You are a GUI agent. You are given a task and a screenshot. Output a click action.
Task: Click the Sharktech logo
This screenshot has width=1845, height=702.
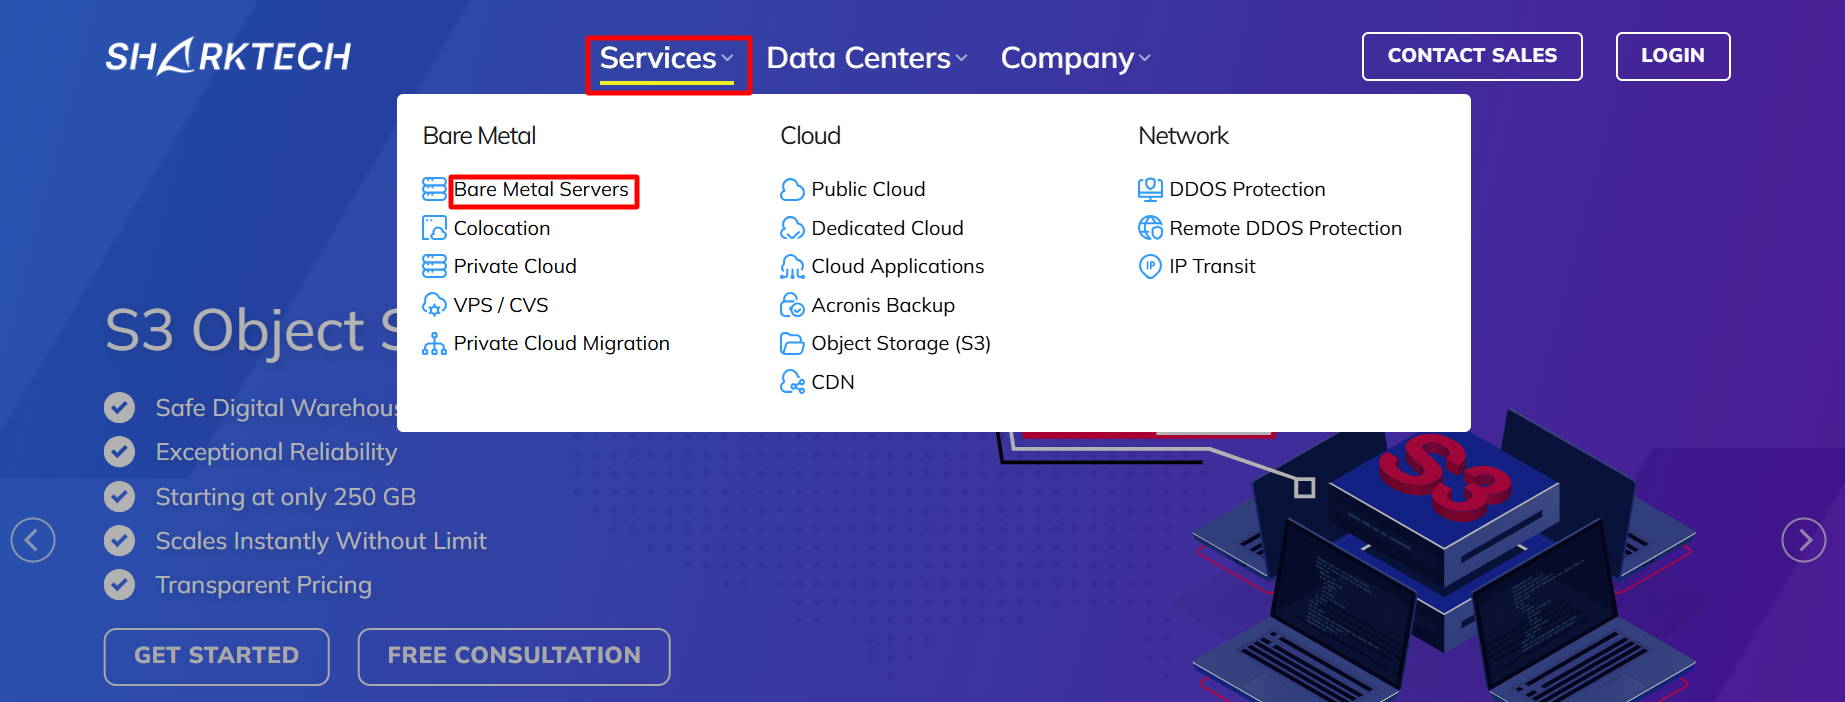[228, 56]
